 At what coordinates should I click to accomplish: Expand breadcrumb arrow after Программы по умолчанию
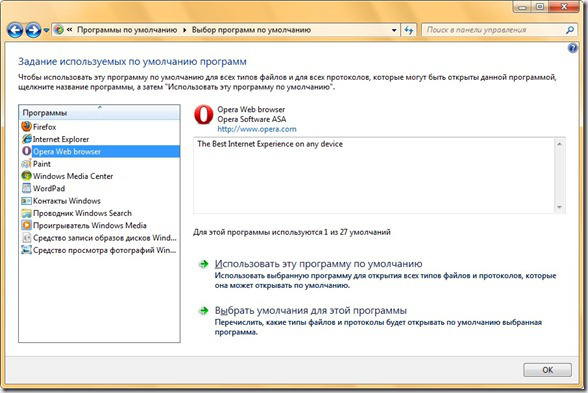[184, 30]
